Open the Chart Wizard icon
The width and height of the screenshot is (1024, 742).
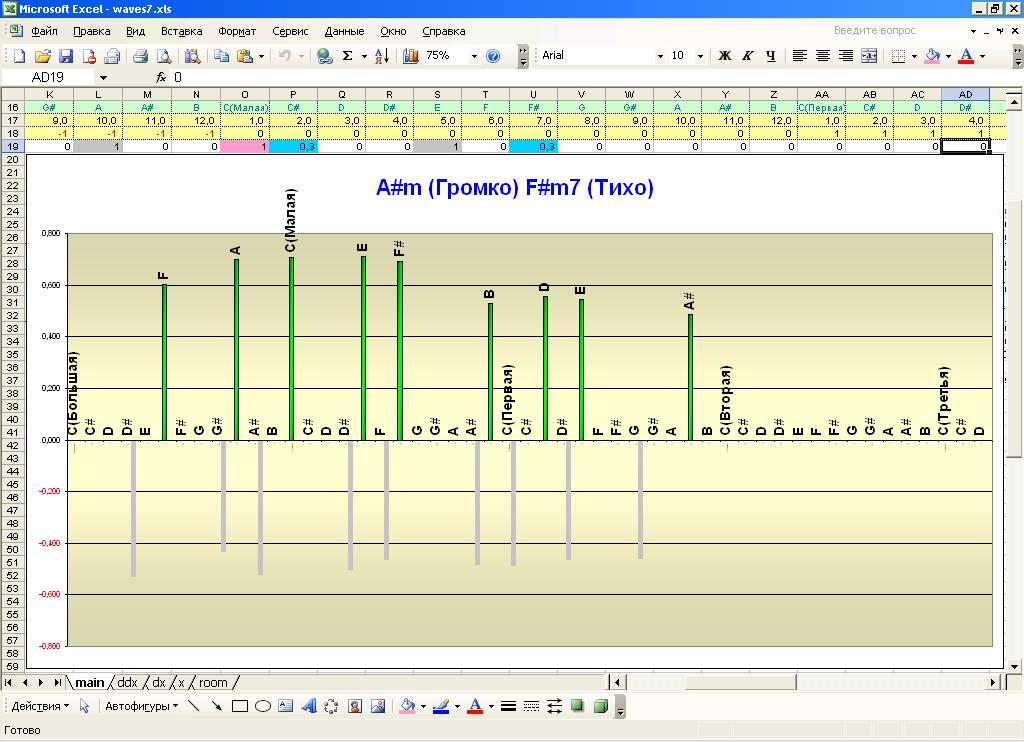tap(410, 56)
